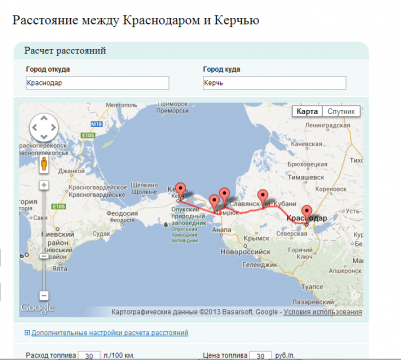The image size is (401, 360).
Task: Switch map view to Карта
Action: (307, 111)
